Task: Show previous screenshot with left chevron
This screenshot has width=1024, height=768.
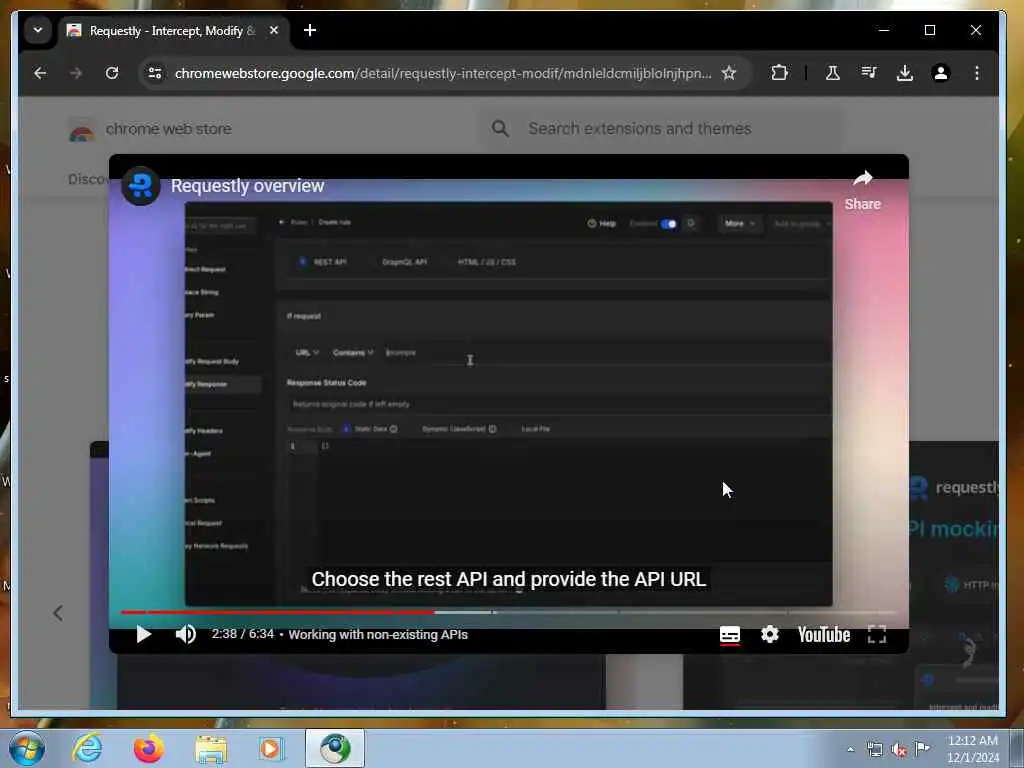Action: (x=58, y=613)
